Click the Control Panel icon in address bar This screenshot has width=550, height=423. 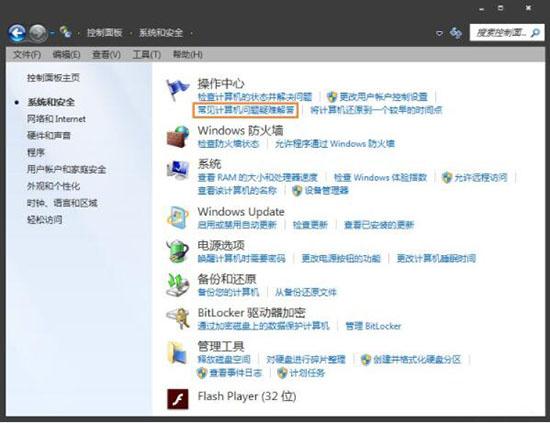66,33
